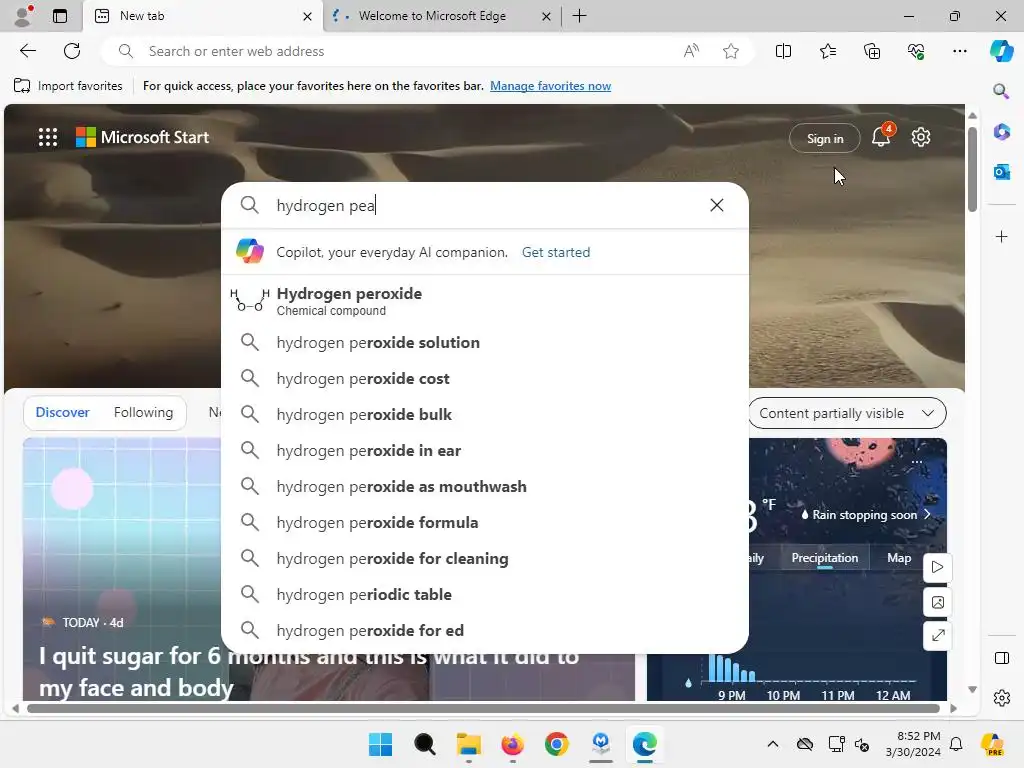The image size is (1024, 768).
Task: Open the Microsoft Start logo link
Action: coord(142,137)
